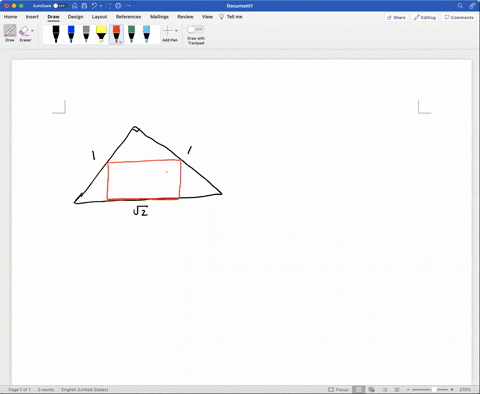This screenshot has height=394, width=480.
Task: Choose the light blue pen
Action: click(x=146, y=34)
